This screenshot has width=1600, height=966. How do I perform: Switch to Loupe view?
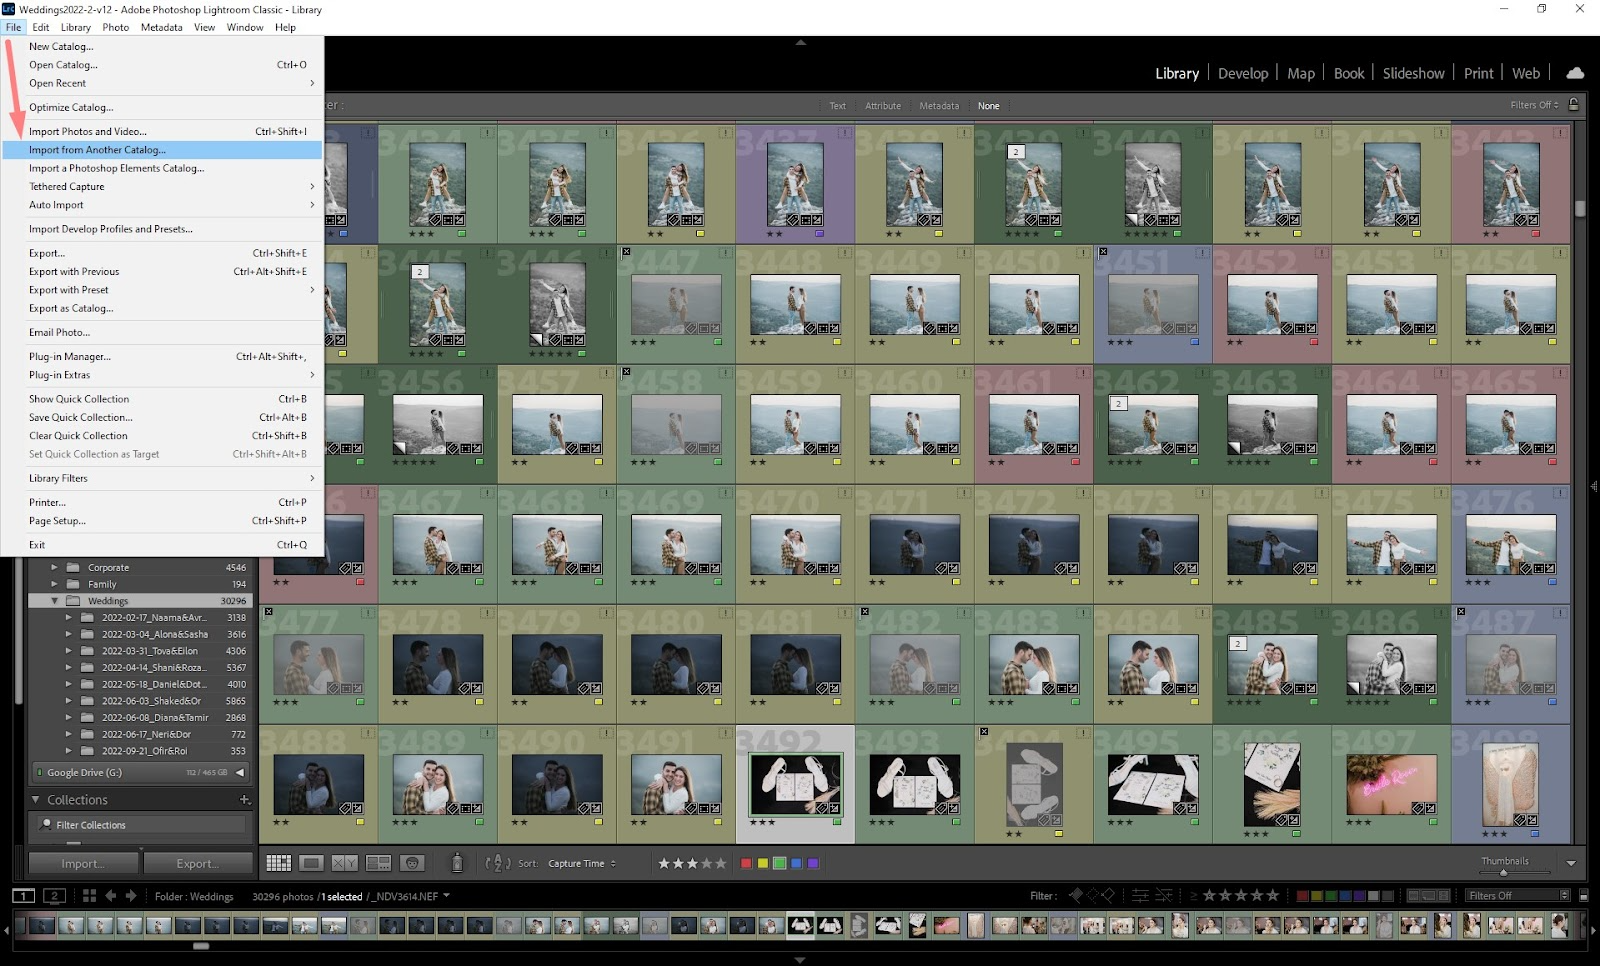312,864
